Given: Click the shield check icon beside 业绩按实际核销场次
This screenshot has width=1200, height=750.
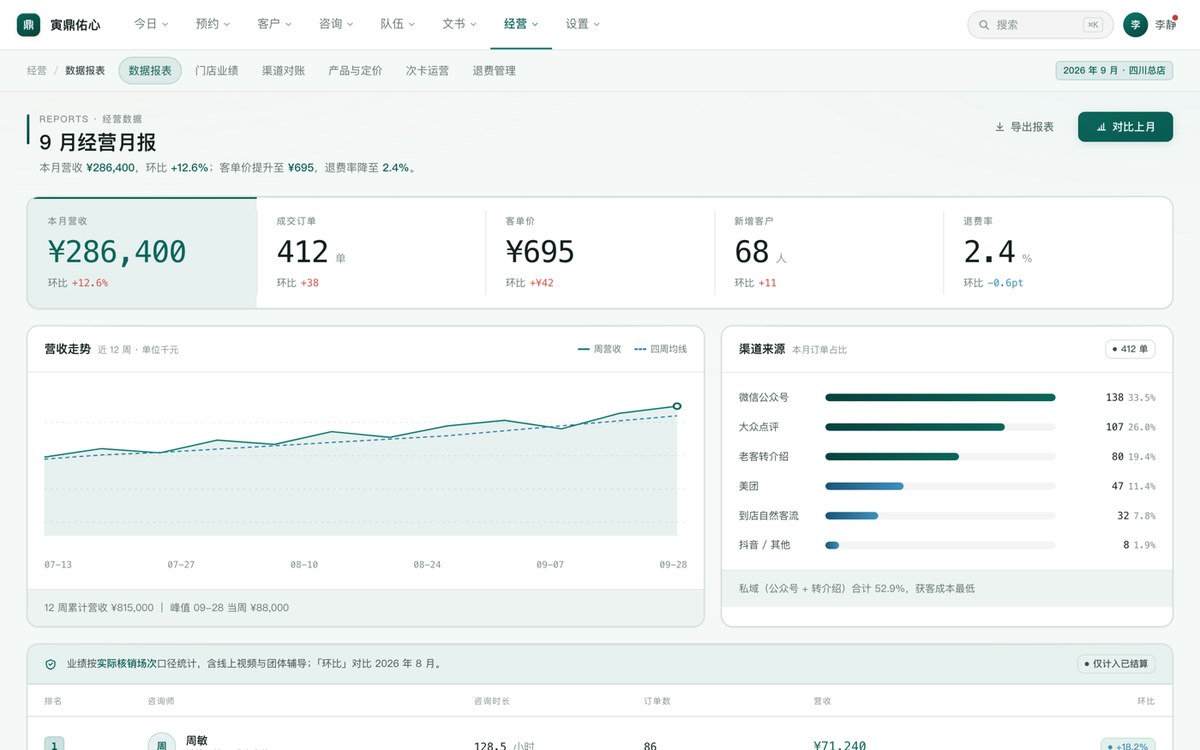Looking at the screenshot, I should [51, 664].
